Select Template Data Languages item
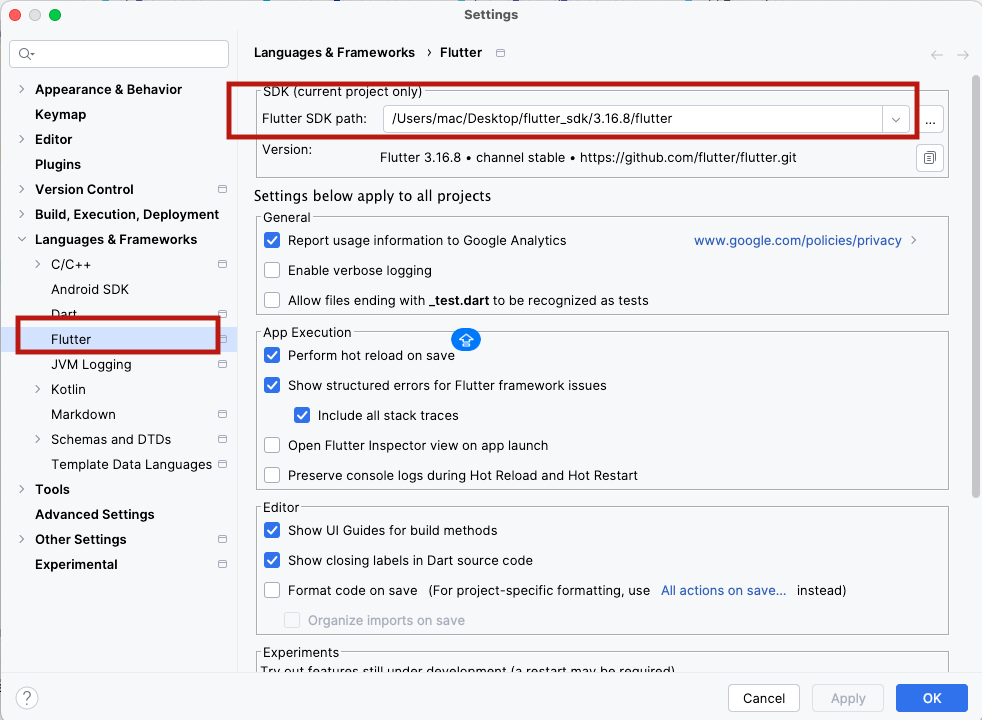Screen dimensions: 982x720 [132, 465]
